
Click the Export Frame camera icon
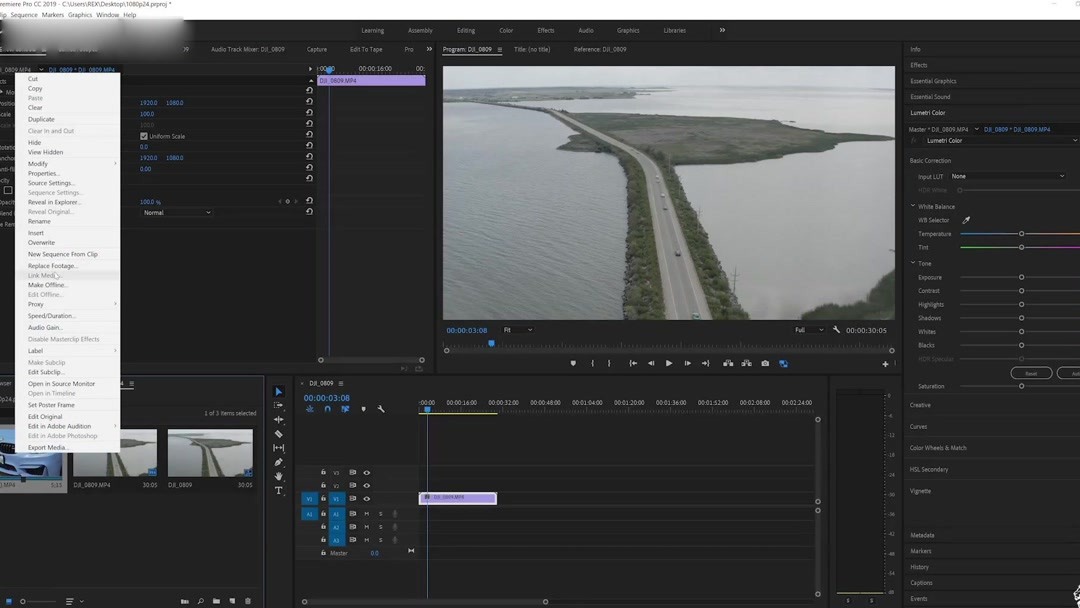[x=765, y=364]
